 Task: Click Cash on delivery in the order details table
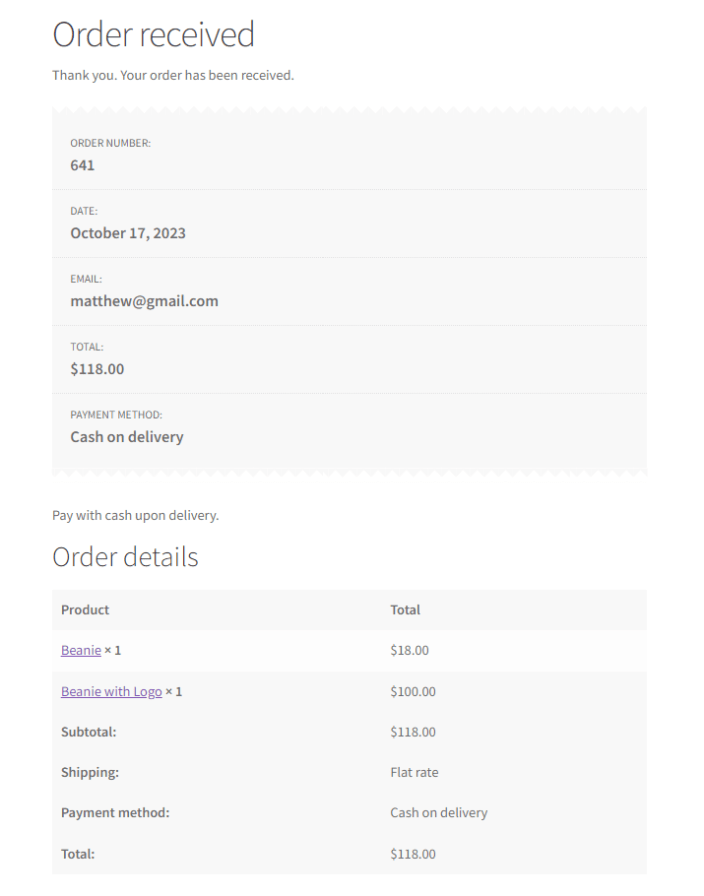coord(439,813)
